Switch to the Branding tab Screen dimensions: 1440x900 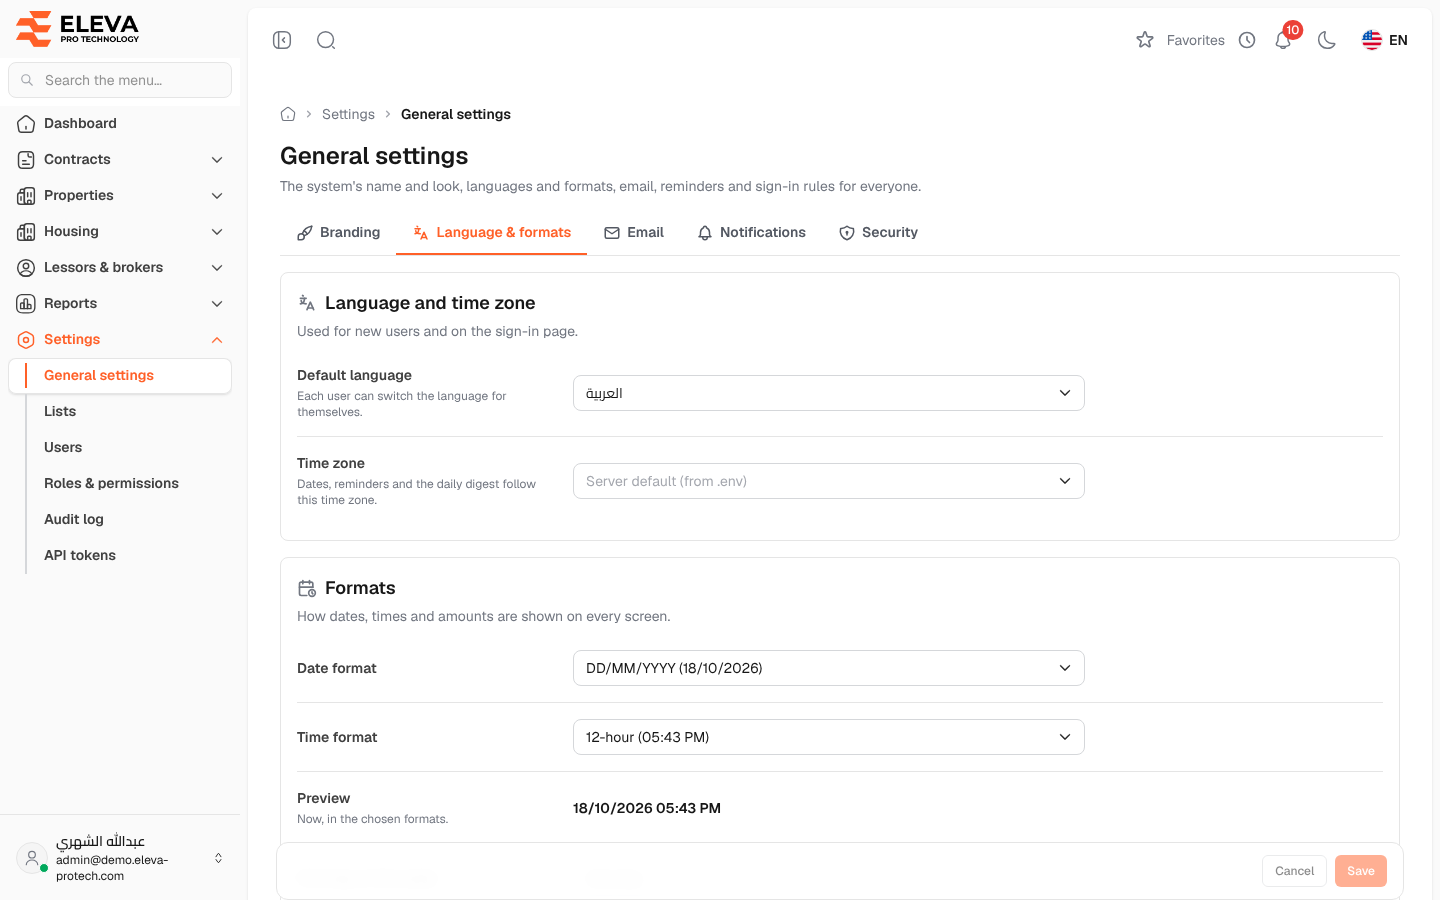point(338,233)
